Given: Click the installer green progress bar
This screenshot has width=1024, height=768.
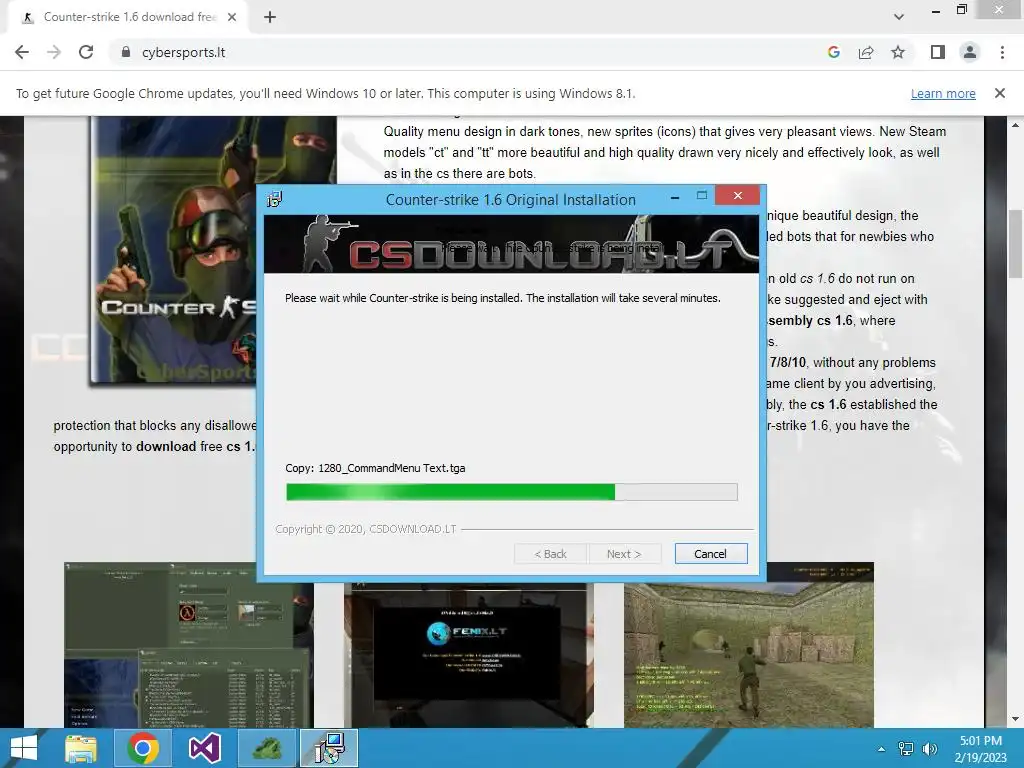Looking at the screenshot, I should click(511, 492).
